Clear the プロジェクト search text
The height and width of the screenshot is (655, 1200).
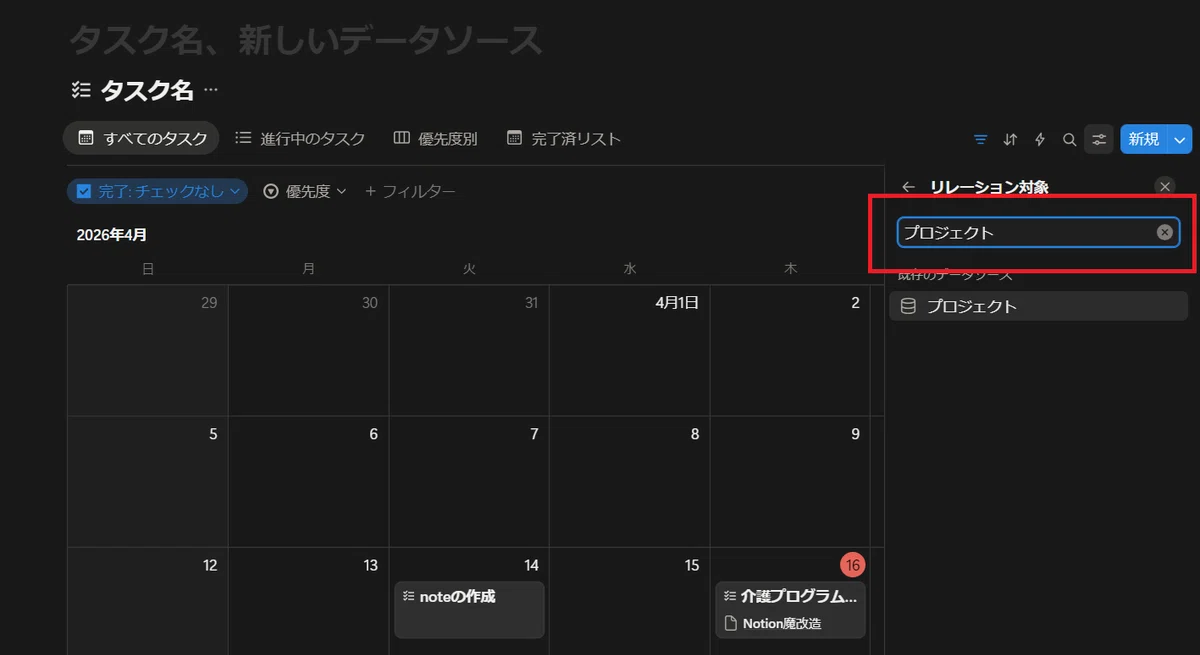[x=1165, y=232]
